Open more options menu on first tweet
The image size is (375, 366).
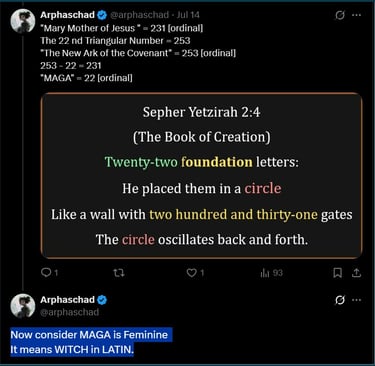(x=357, y=15)
